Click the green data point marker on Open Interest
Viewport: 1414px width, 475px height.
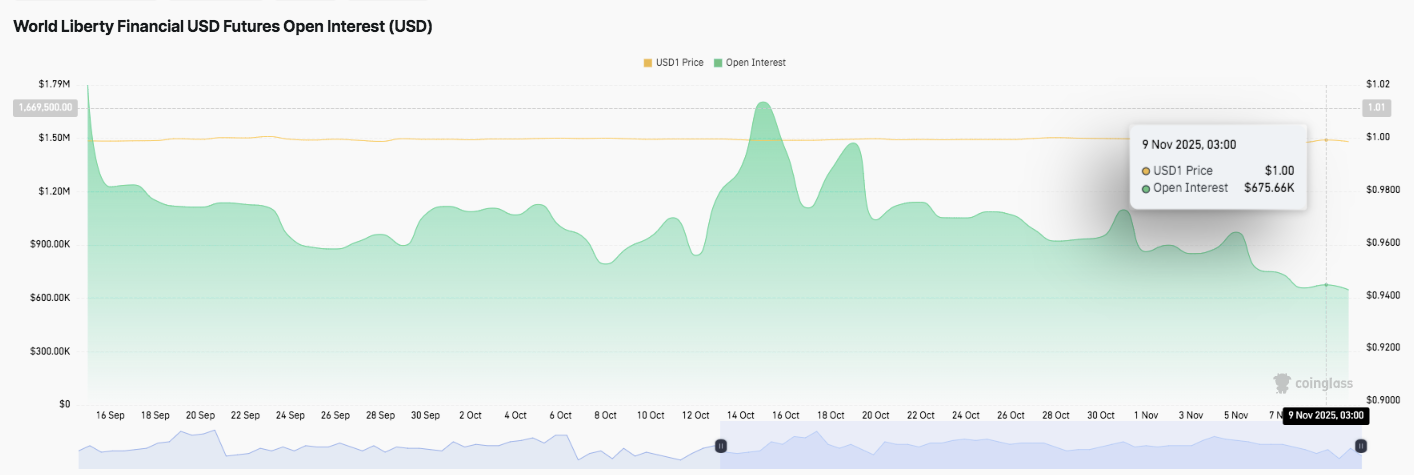tap(1326, 285)
